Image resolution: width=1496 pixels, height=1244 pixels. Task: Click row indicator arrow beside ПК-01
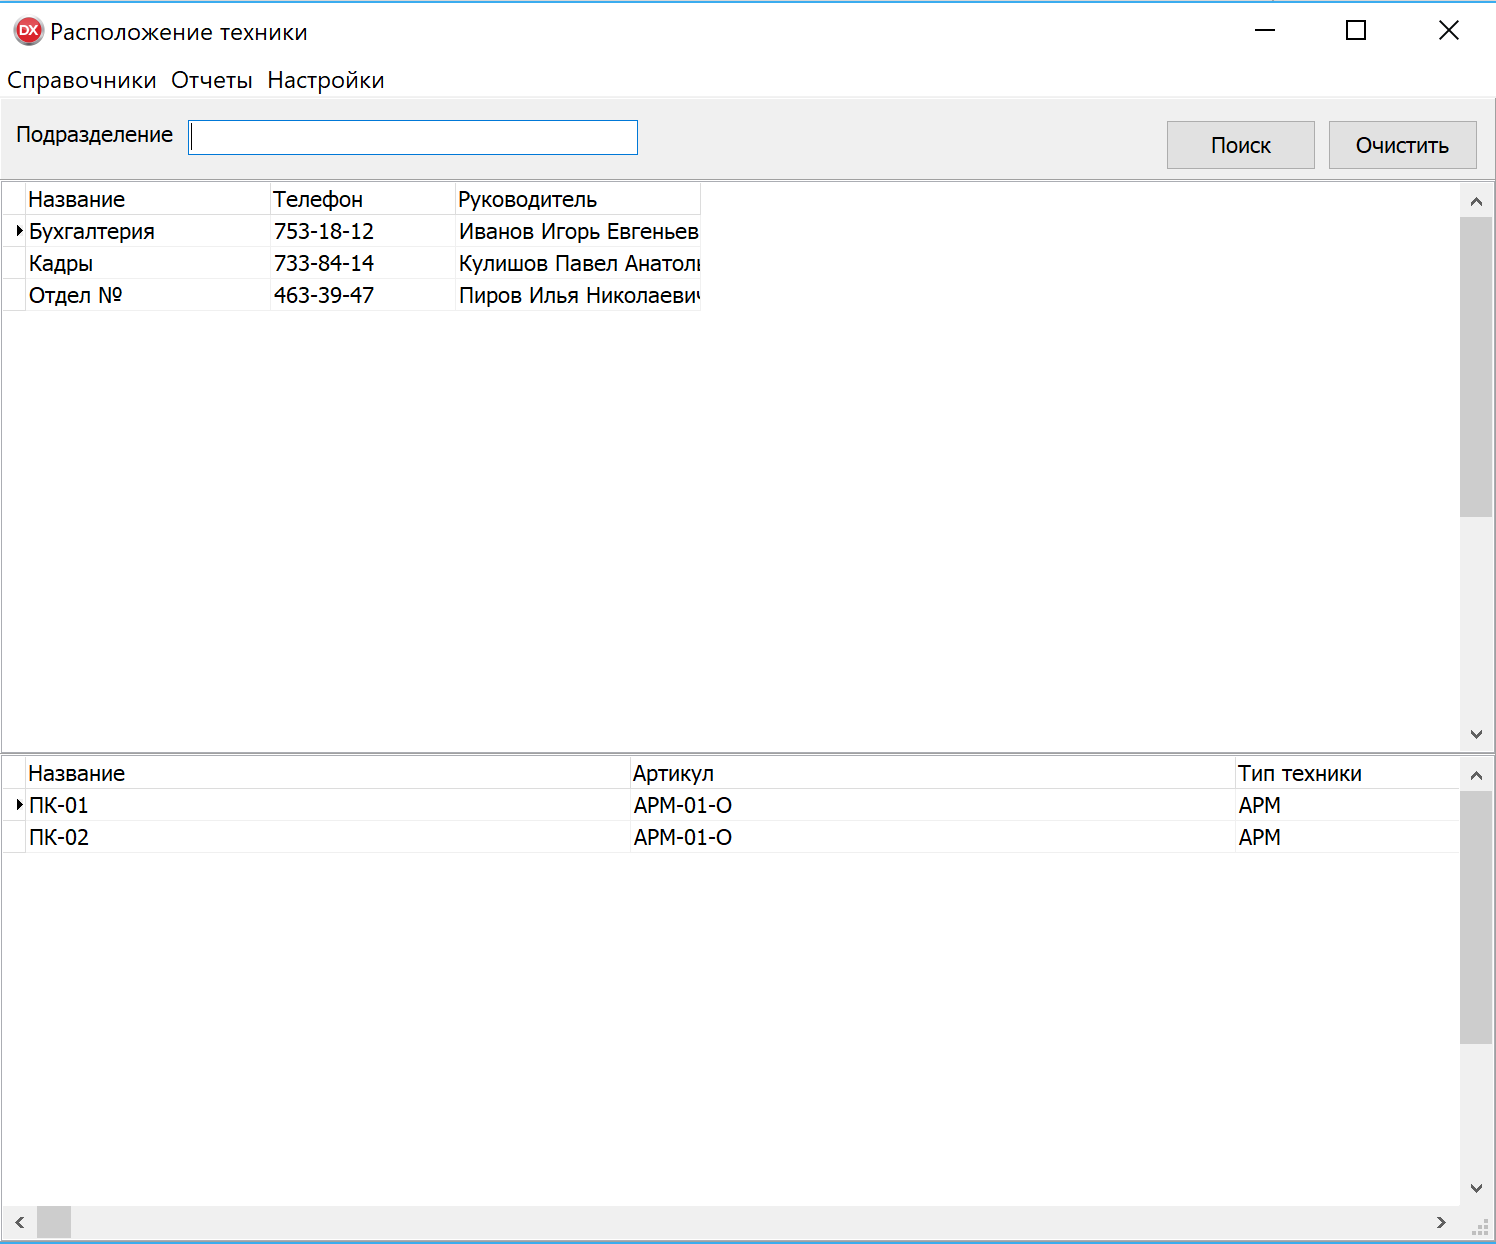click(x=19, y=805)
